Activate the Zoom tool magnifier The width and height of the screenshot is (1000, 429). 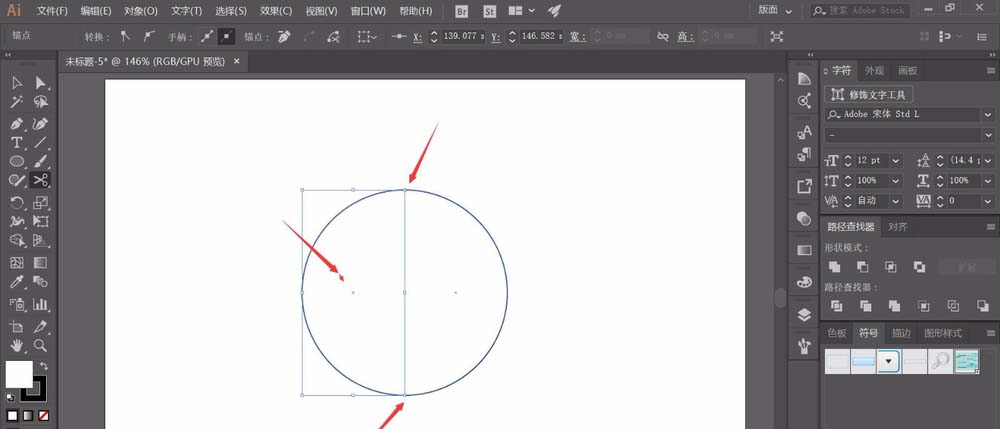click(41, 345)
